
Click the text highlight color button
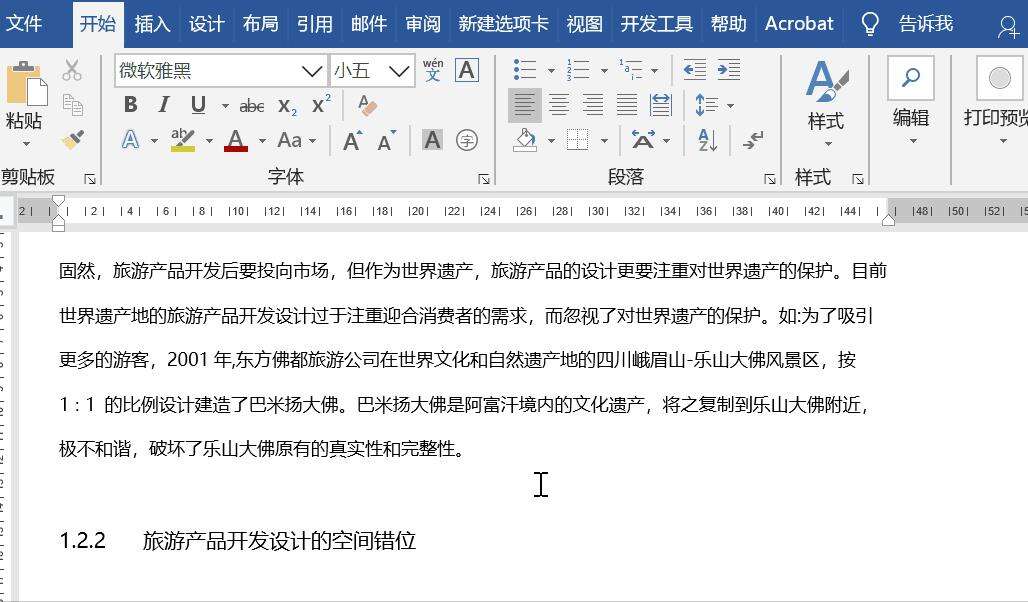pos(183,140)
